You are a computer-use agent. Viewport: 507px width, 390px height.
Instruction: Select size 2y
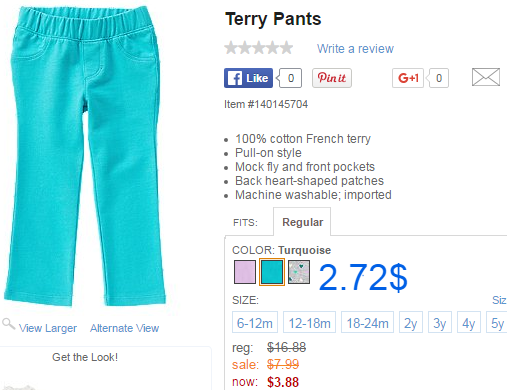411,322
